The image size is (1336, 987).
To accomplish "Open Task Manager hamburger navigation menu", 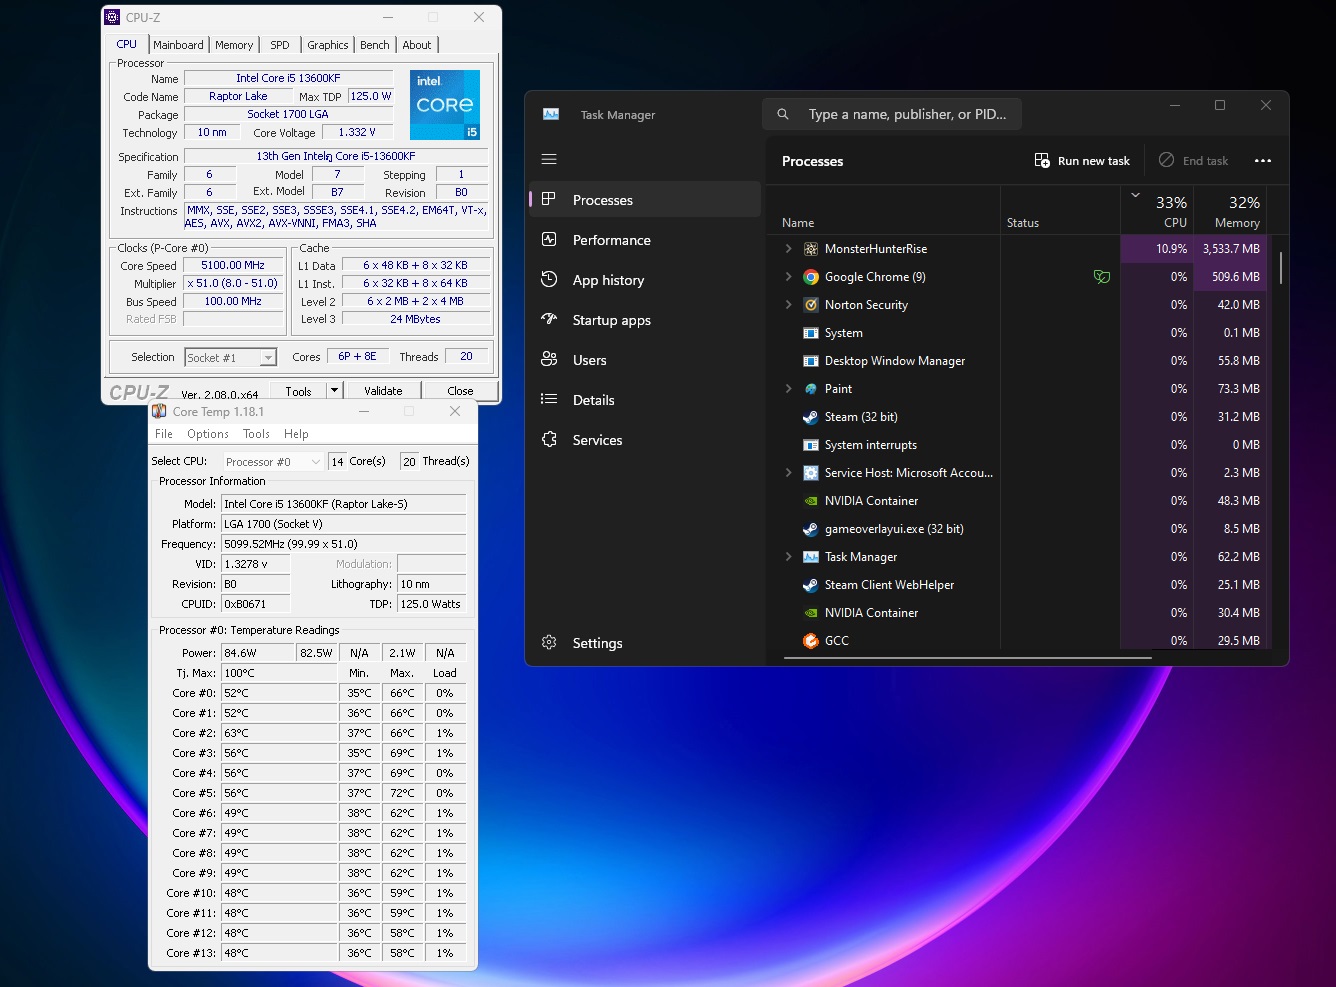I will coord(549,159).
